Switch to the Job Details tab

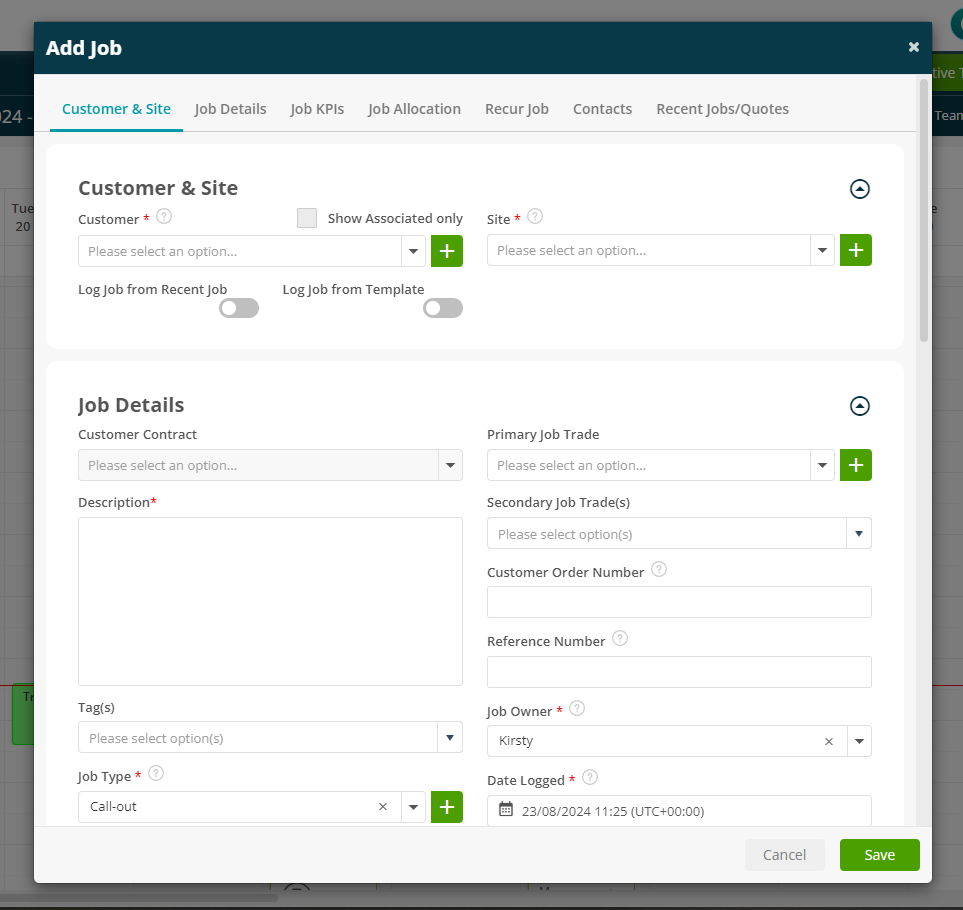click(230, 109)
